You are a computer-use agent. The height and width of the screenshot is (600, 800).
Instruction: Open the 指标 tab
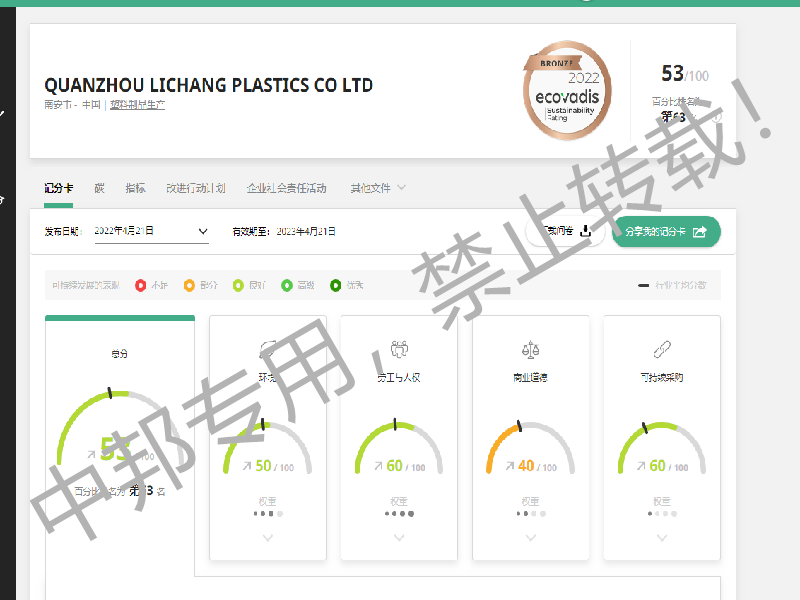click(x=135, y=188)
